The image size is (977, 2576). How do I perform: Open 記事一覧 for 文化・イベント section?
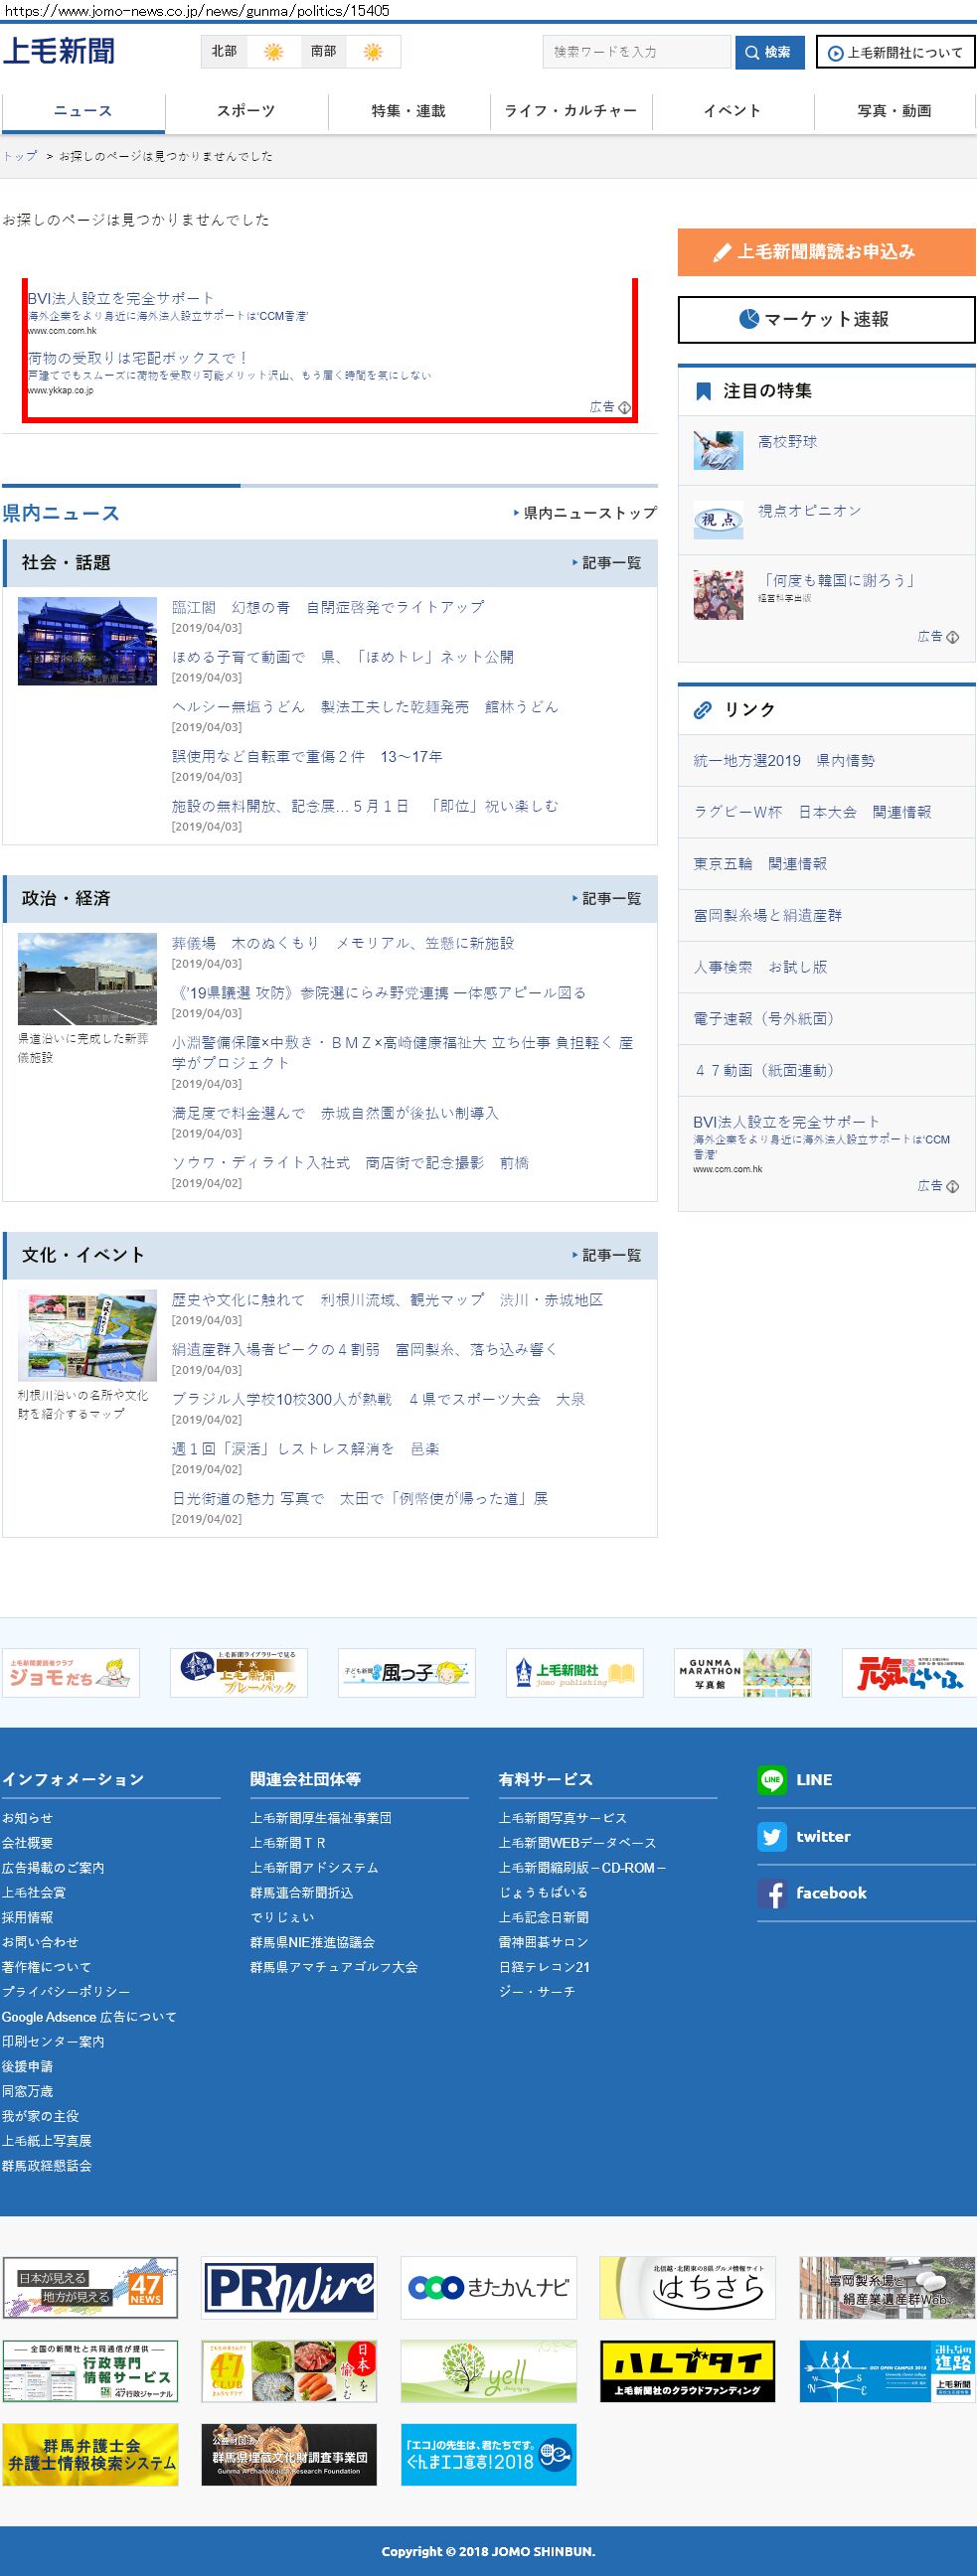click(x=607, y=1255)
